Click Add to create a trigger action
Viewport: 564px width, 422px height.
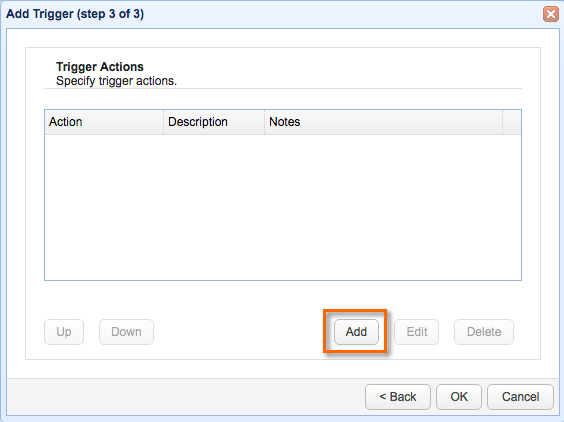click(356, 332)
